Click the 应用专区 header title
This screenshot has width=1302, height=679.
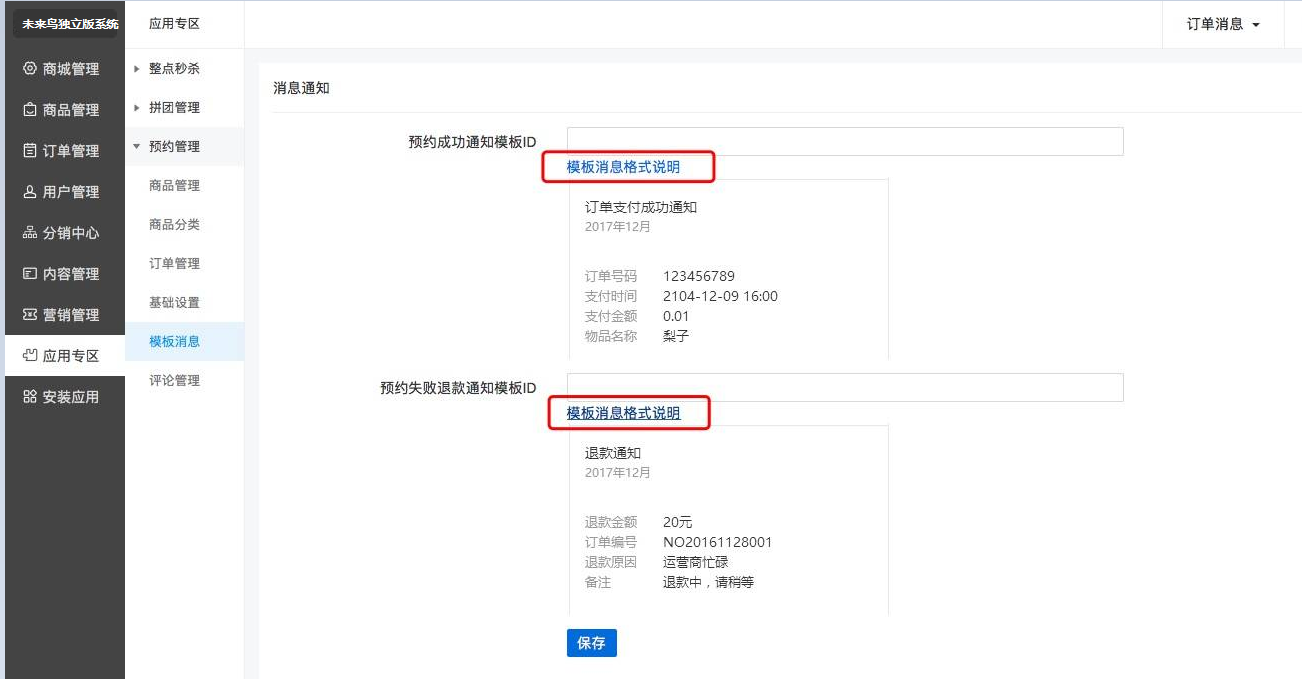174,24
